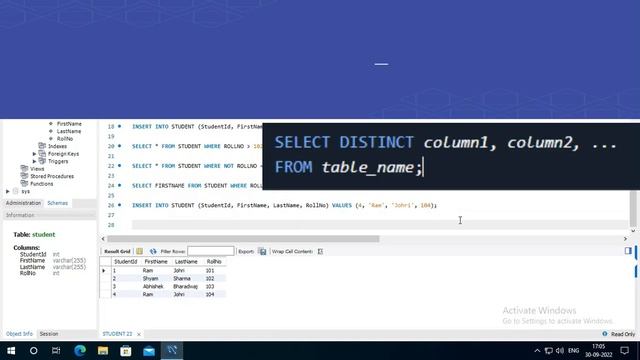Click the row selector arrow for row 1
The height and width of the screenshot is (360, 640).
[x=104, y=271]
